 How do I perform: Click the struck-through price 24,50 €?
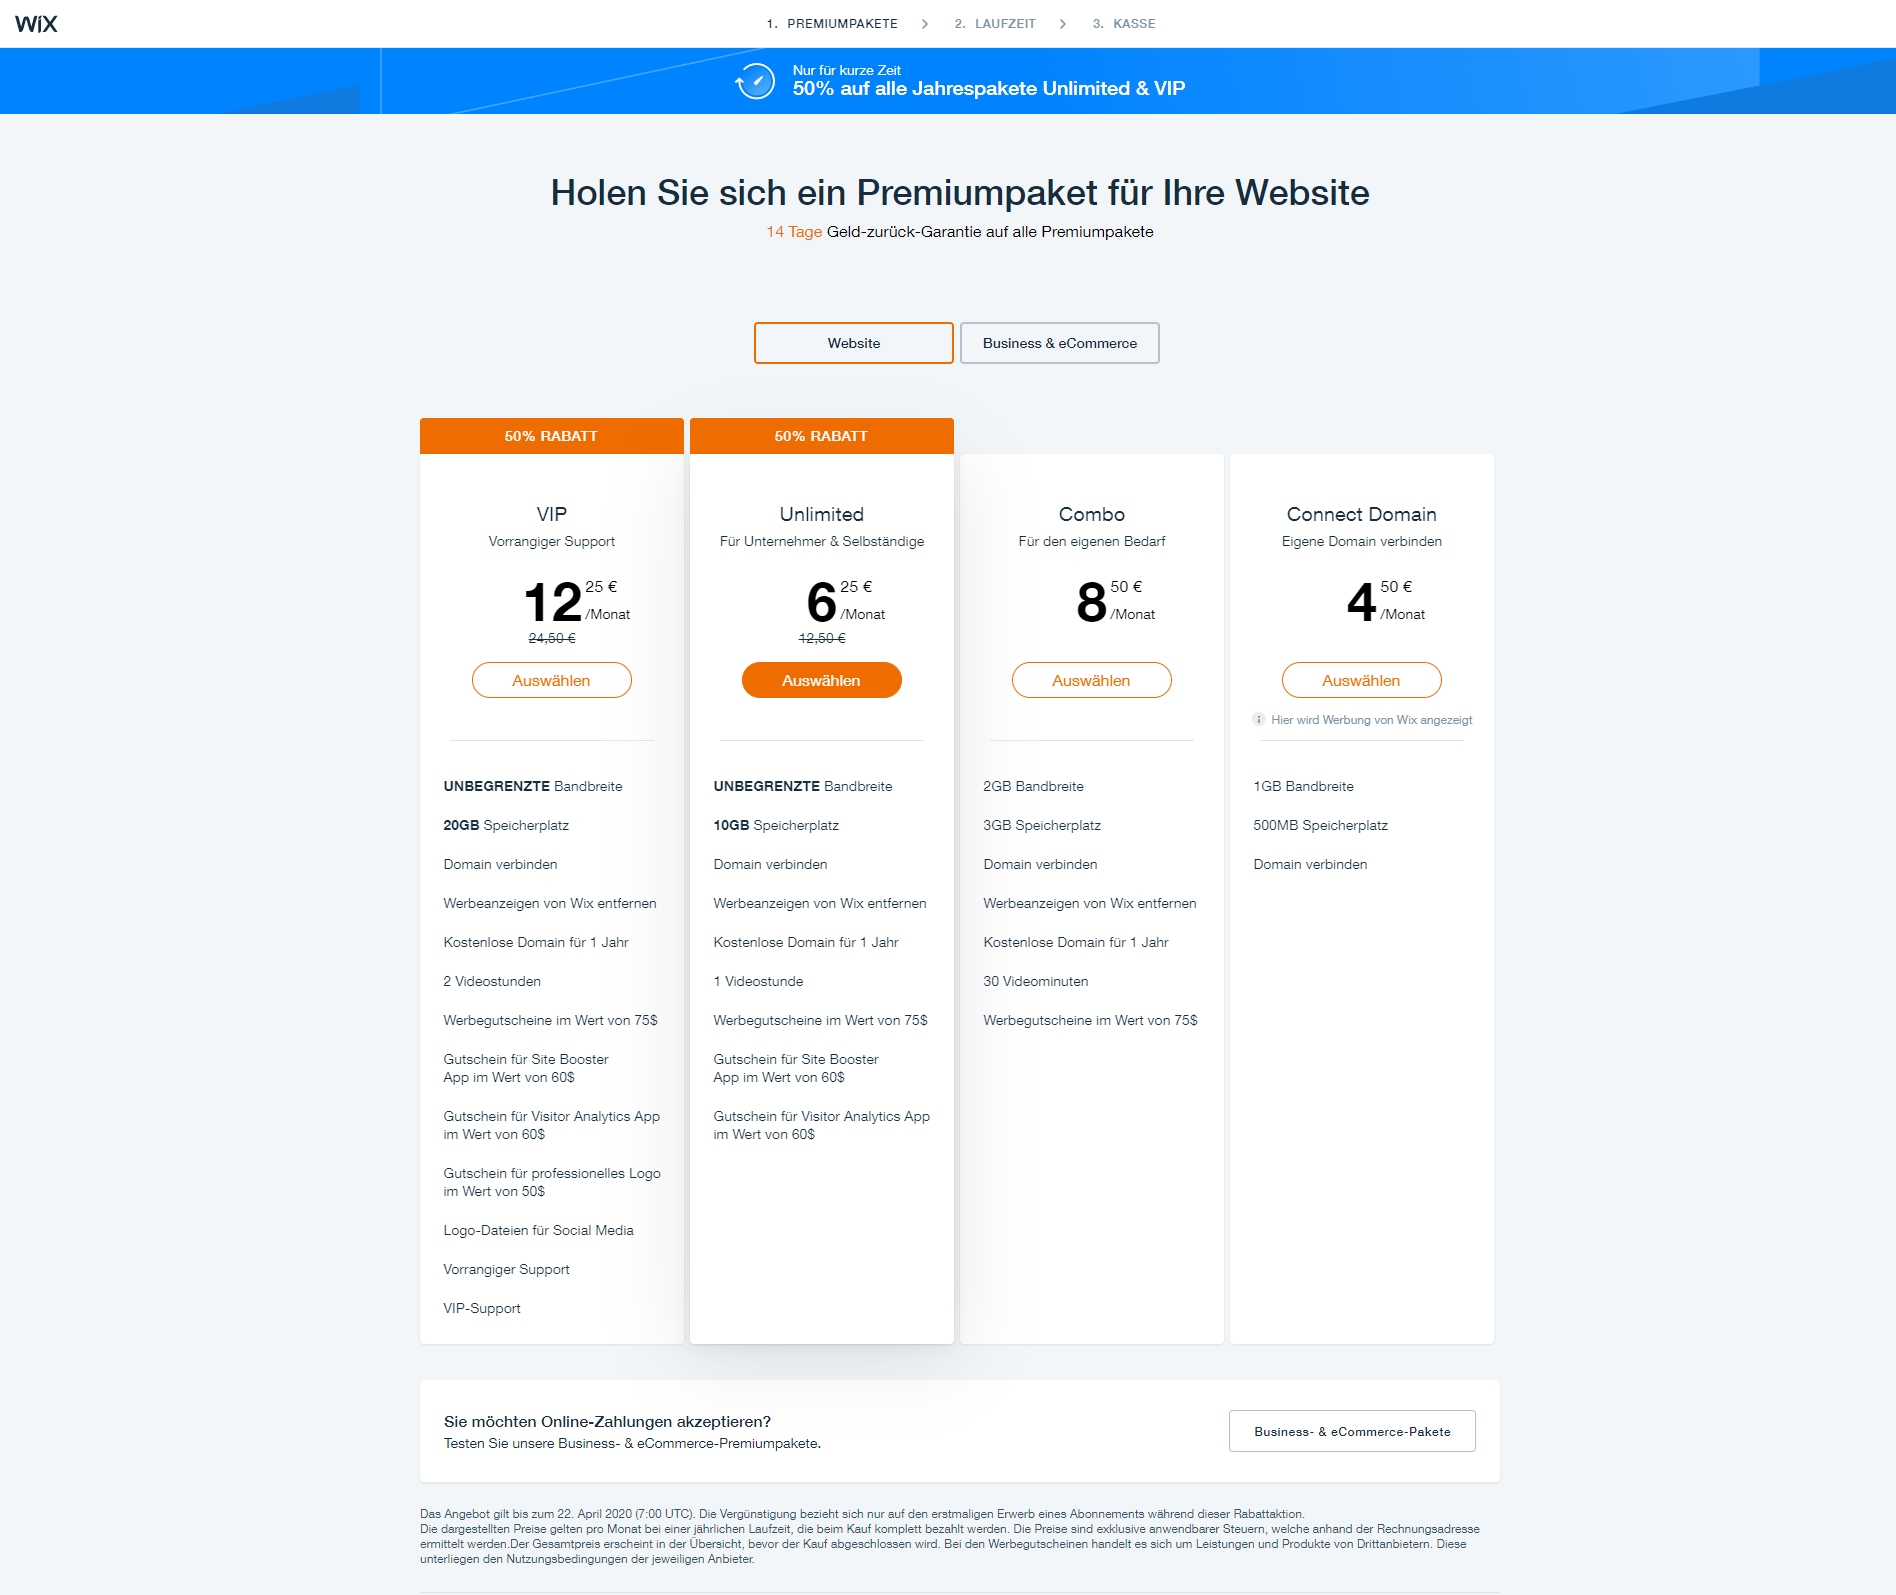[x=552, y=638]
